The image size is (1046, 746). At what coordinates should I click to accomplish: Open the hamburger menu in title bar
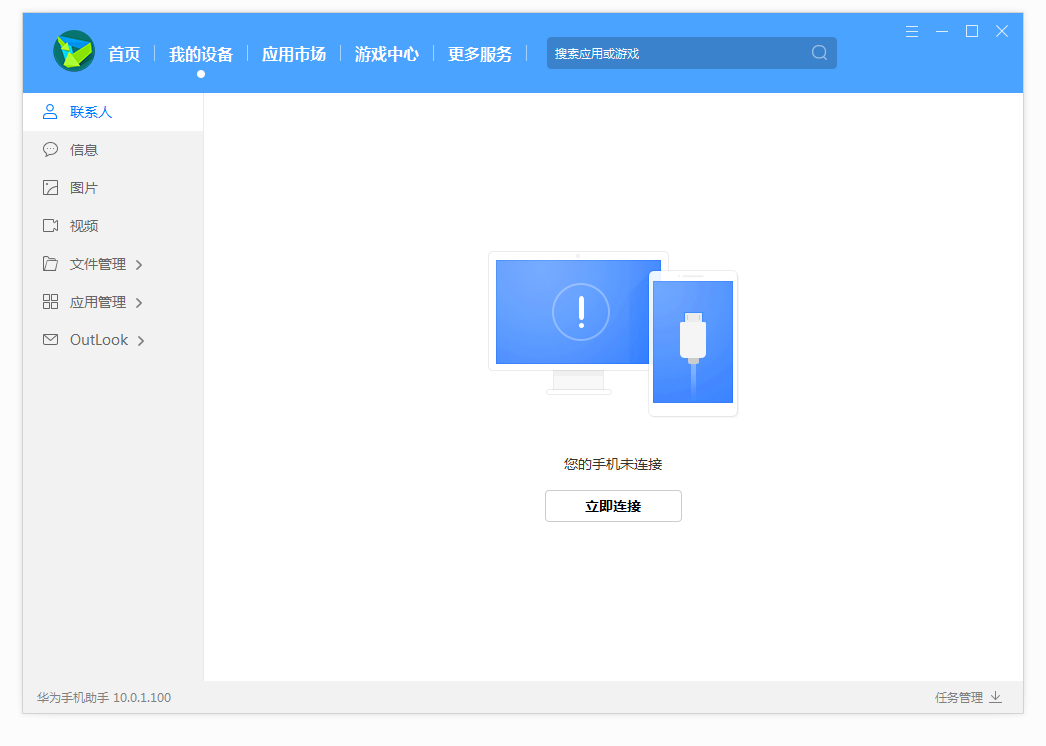click(911, 31)
